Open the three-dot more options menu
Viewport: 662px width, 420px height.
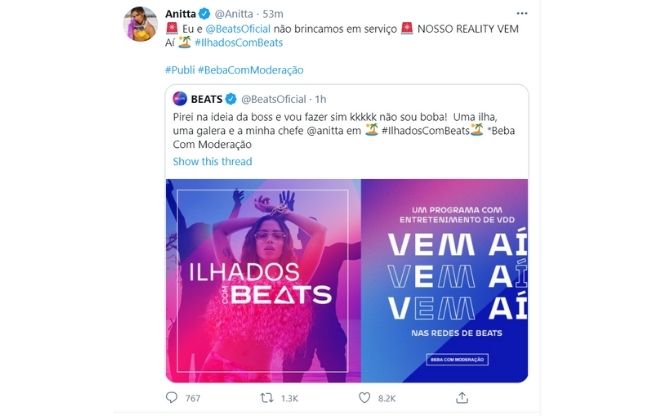522,14
